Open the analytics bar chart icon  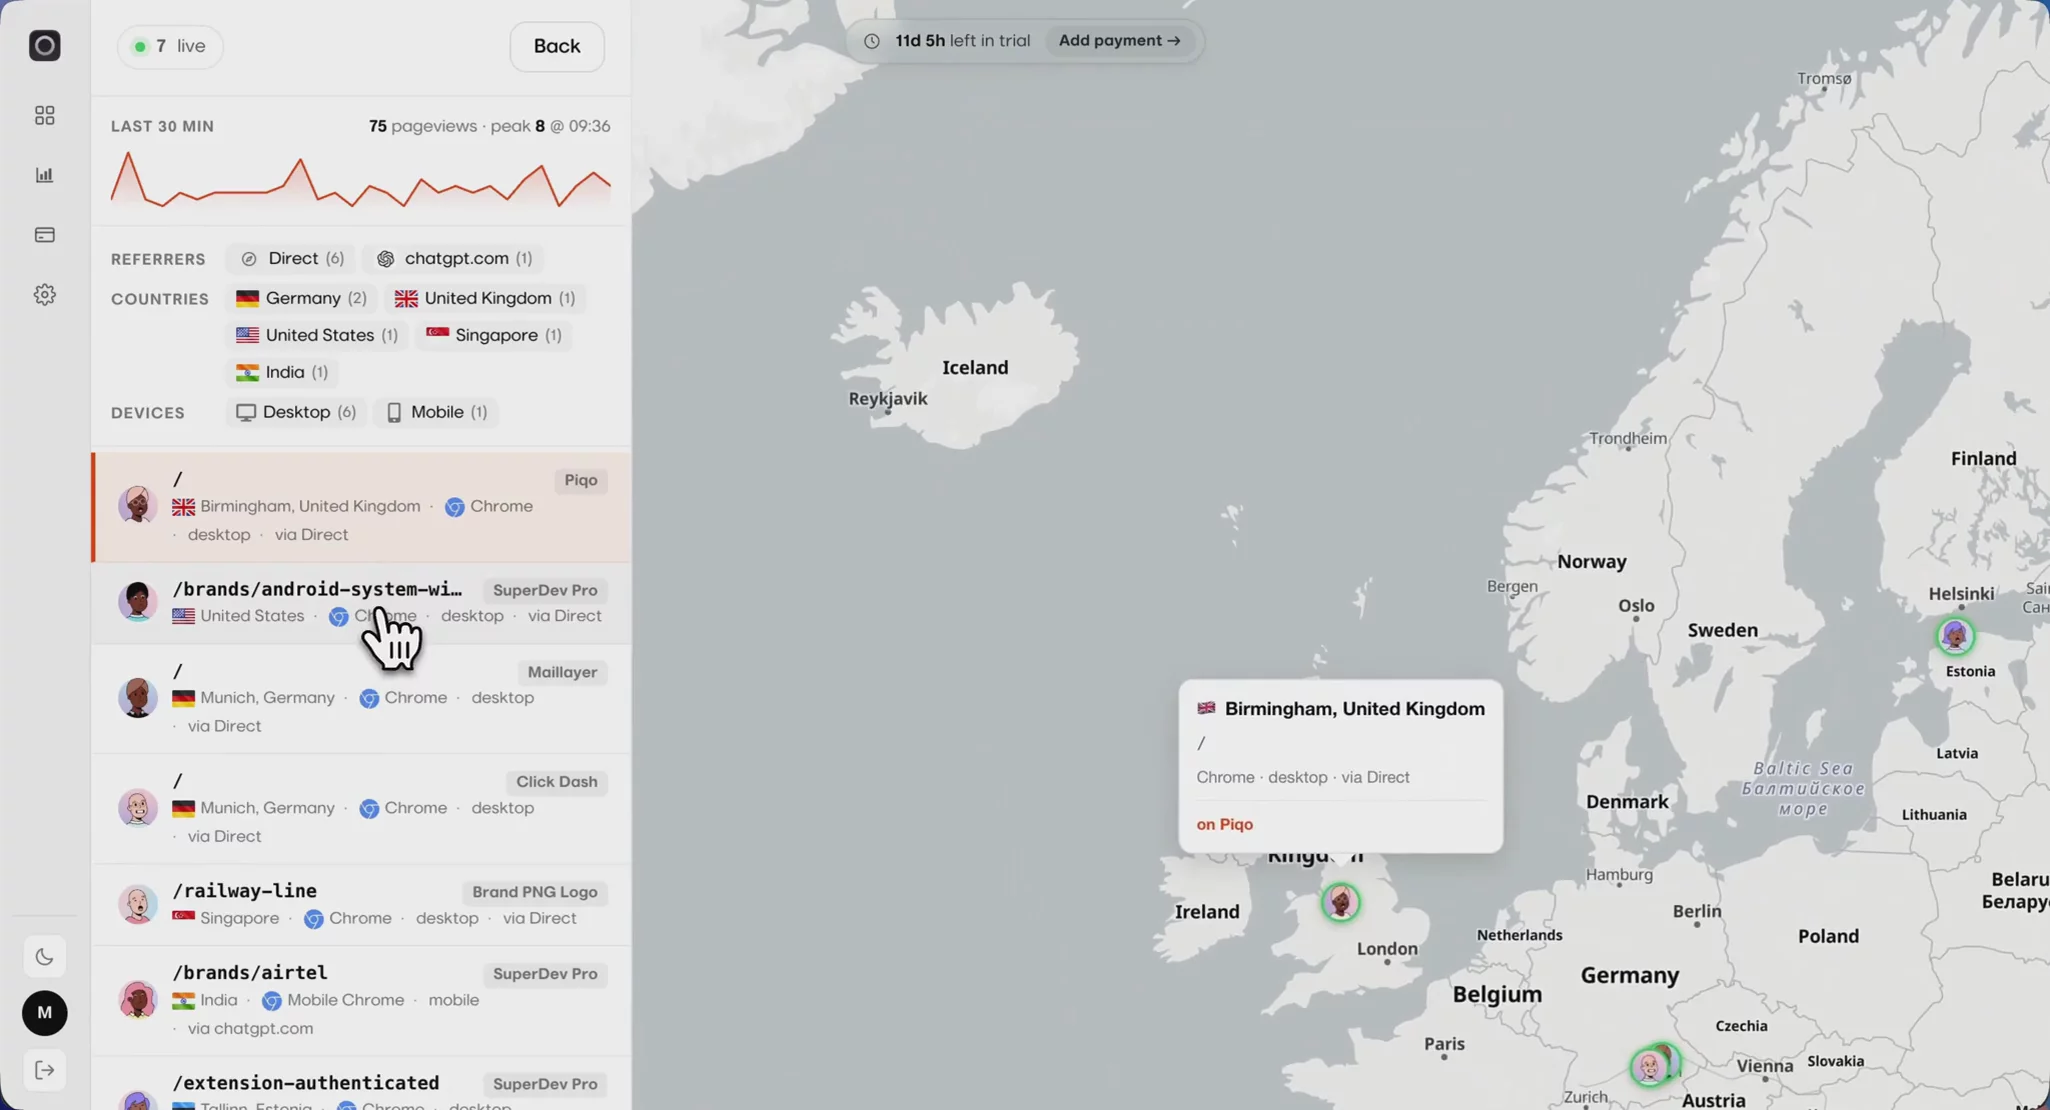pos(44,175)
